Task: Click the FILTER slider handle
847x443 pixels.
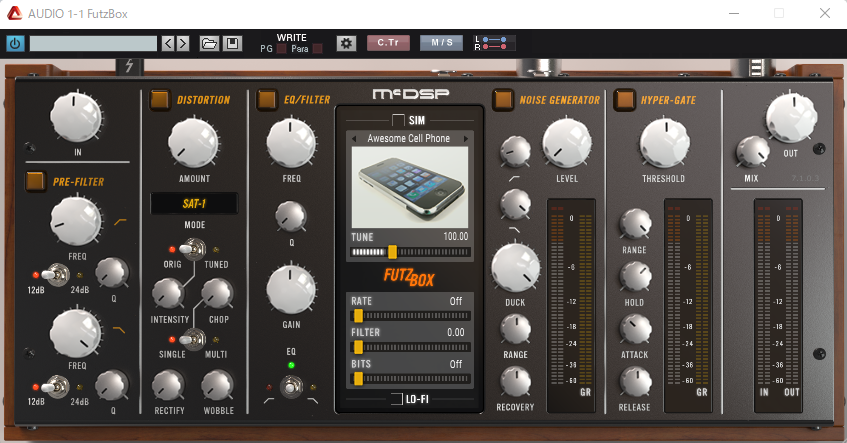Action: click(x=358, y=347)
